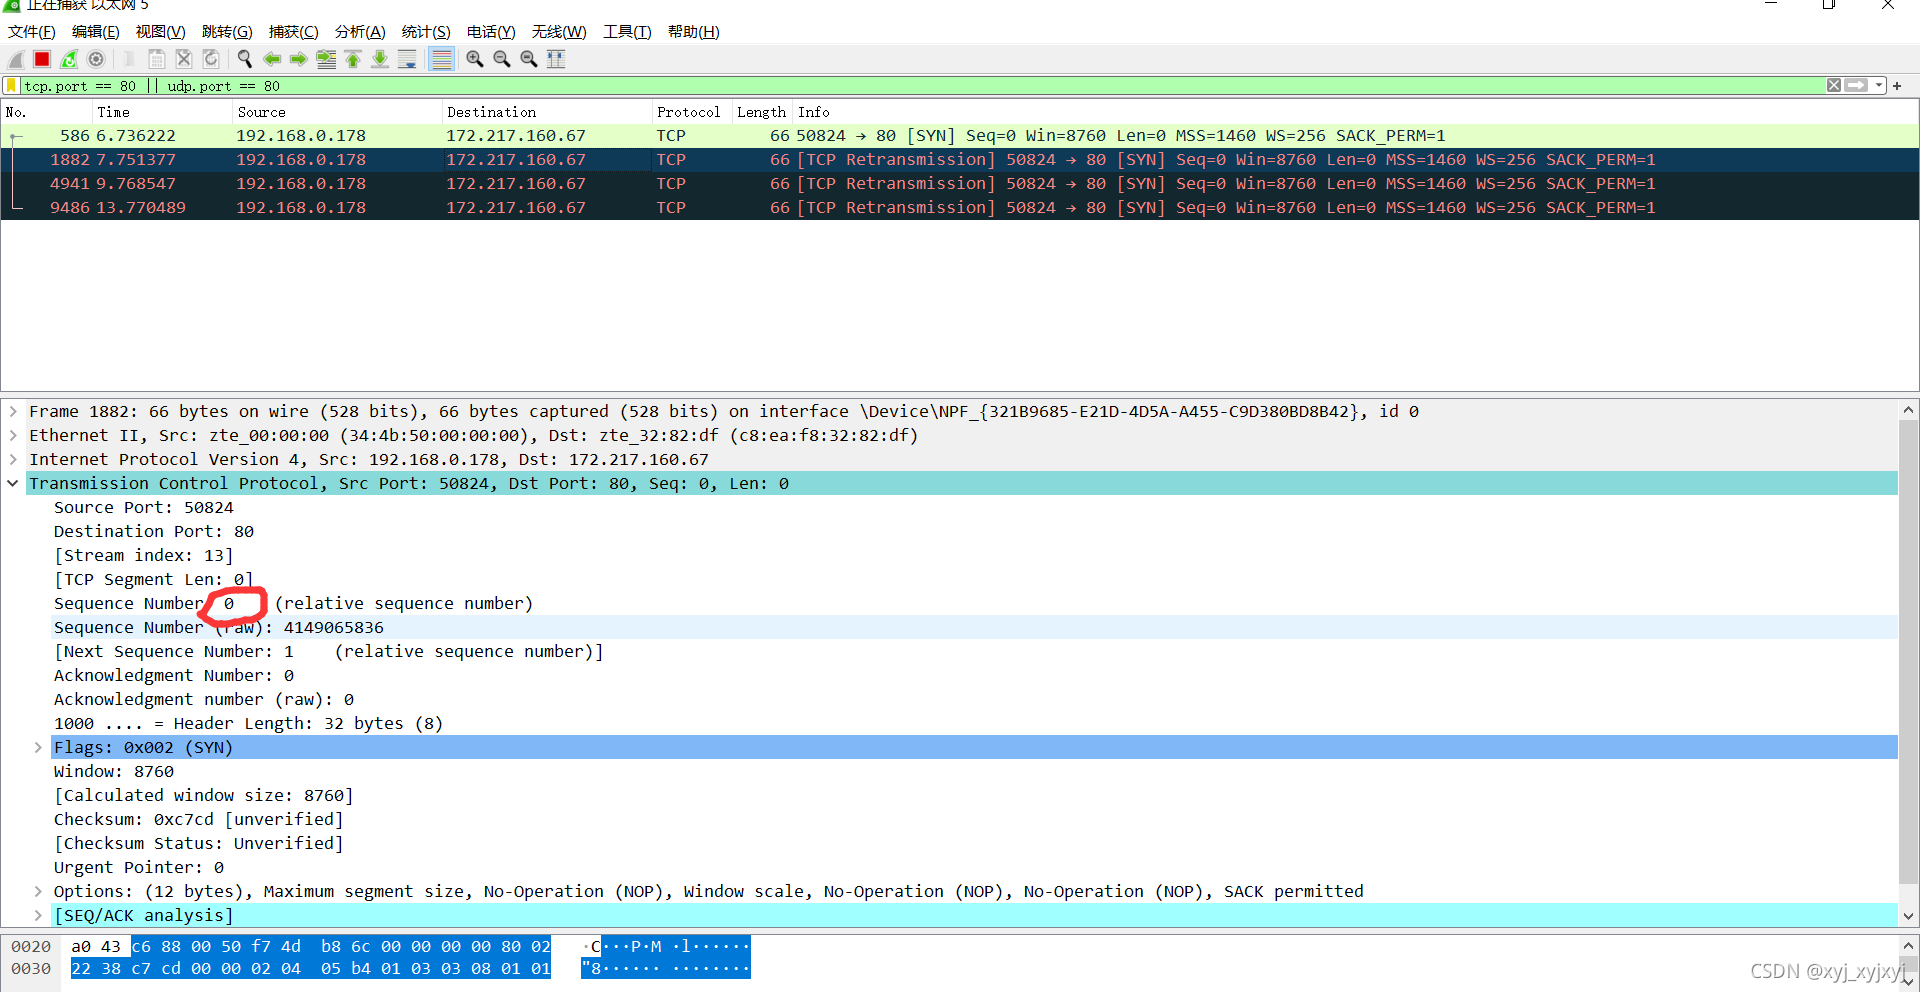This screenshot has height=992, width=1920.
Task: Add a filter button with plus
Action: (1897, 86)
